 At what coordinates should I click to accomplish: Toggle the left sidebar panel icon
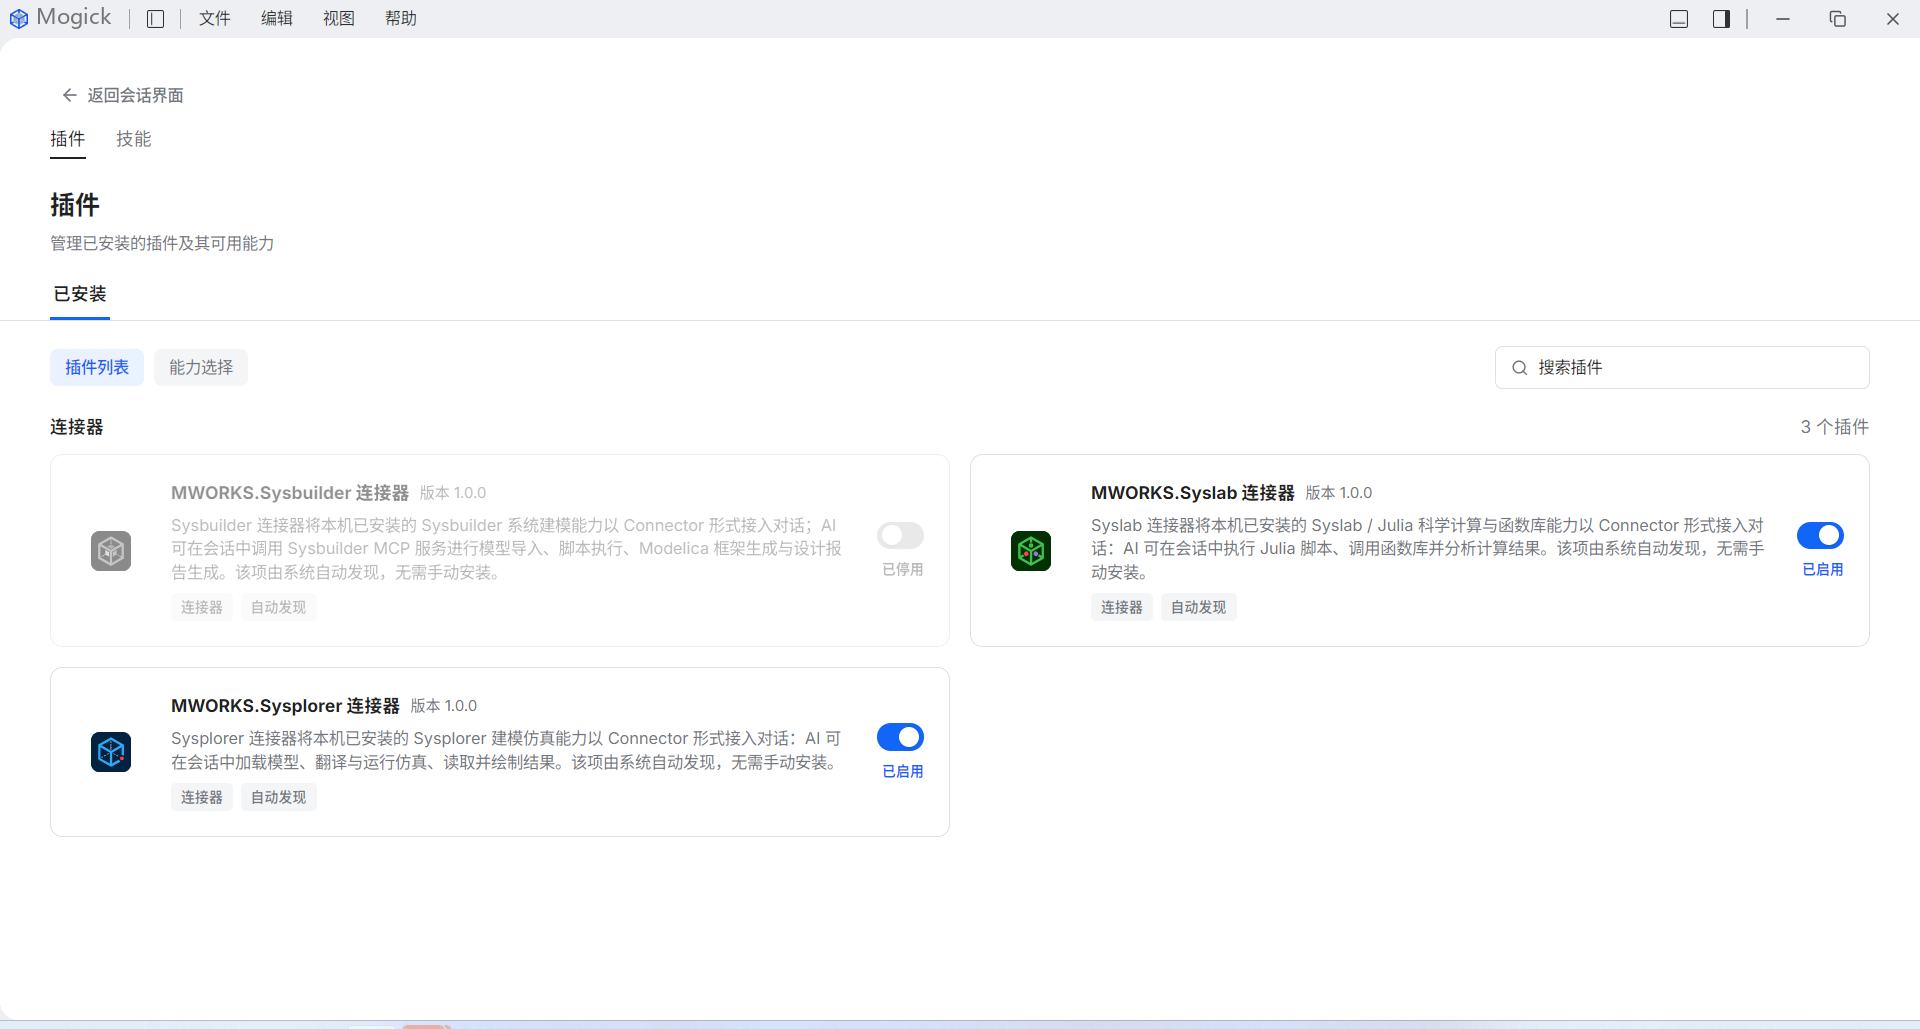click(x=155, y=19)
